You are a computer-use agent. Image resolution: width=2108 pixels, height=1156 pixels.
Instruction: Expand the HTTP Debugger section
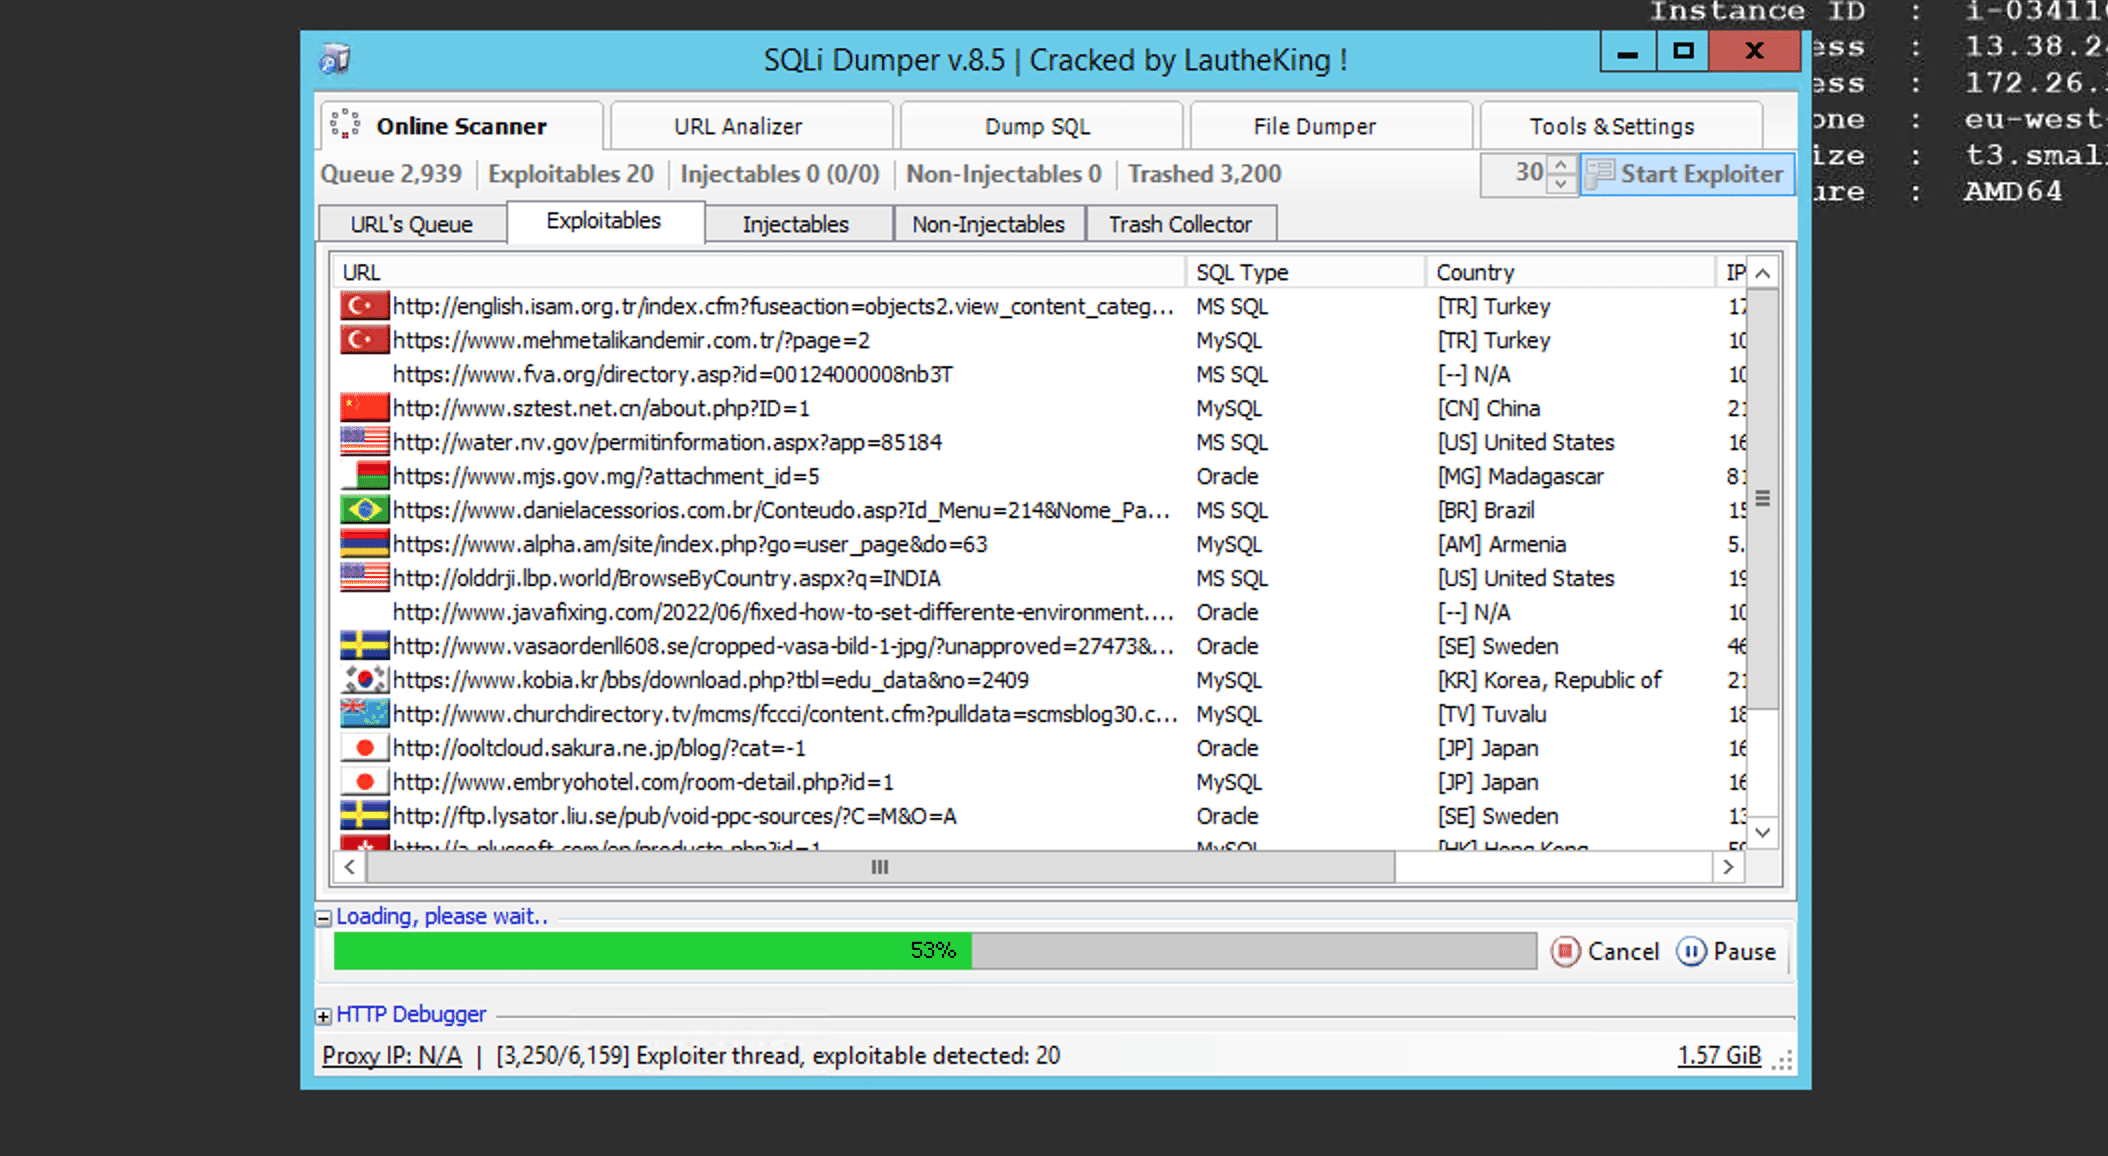click(x=324, y=1016)
